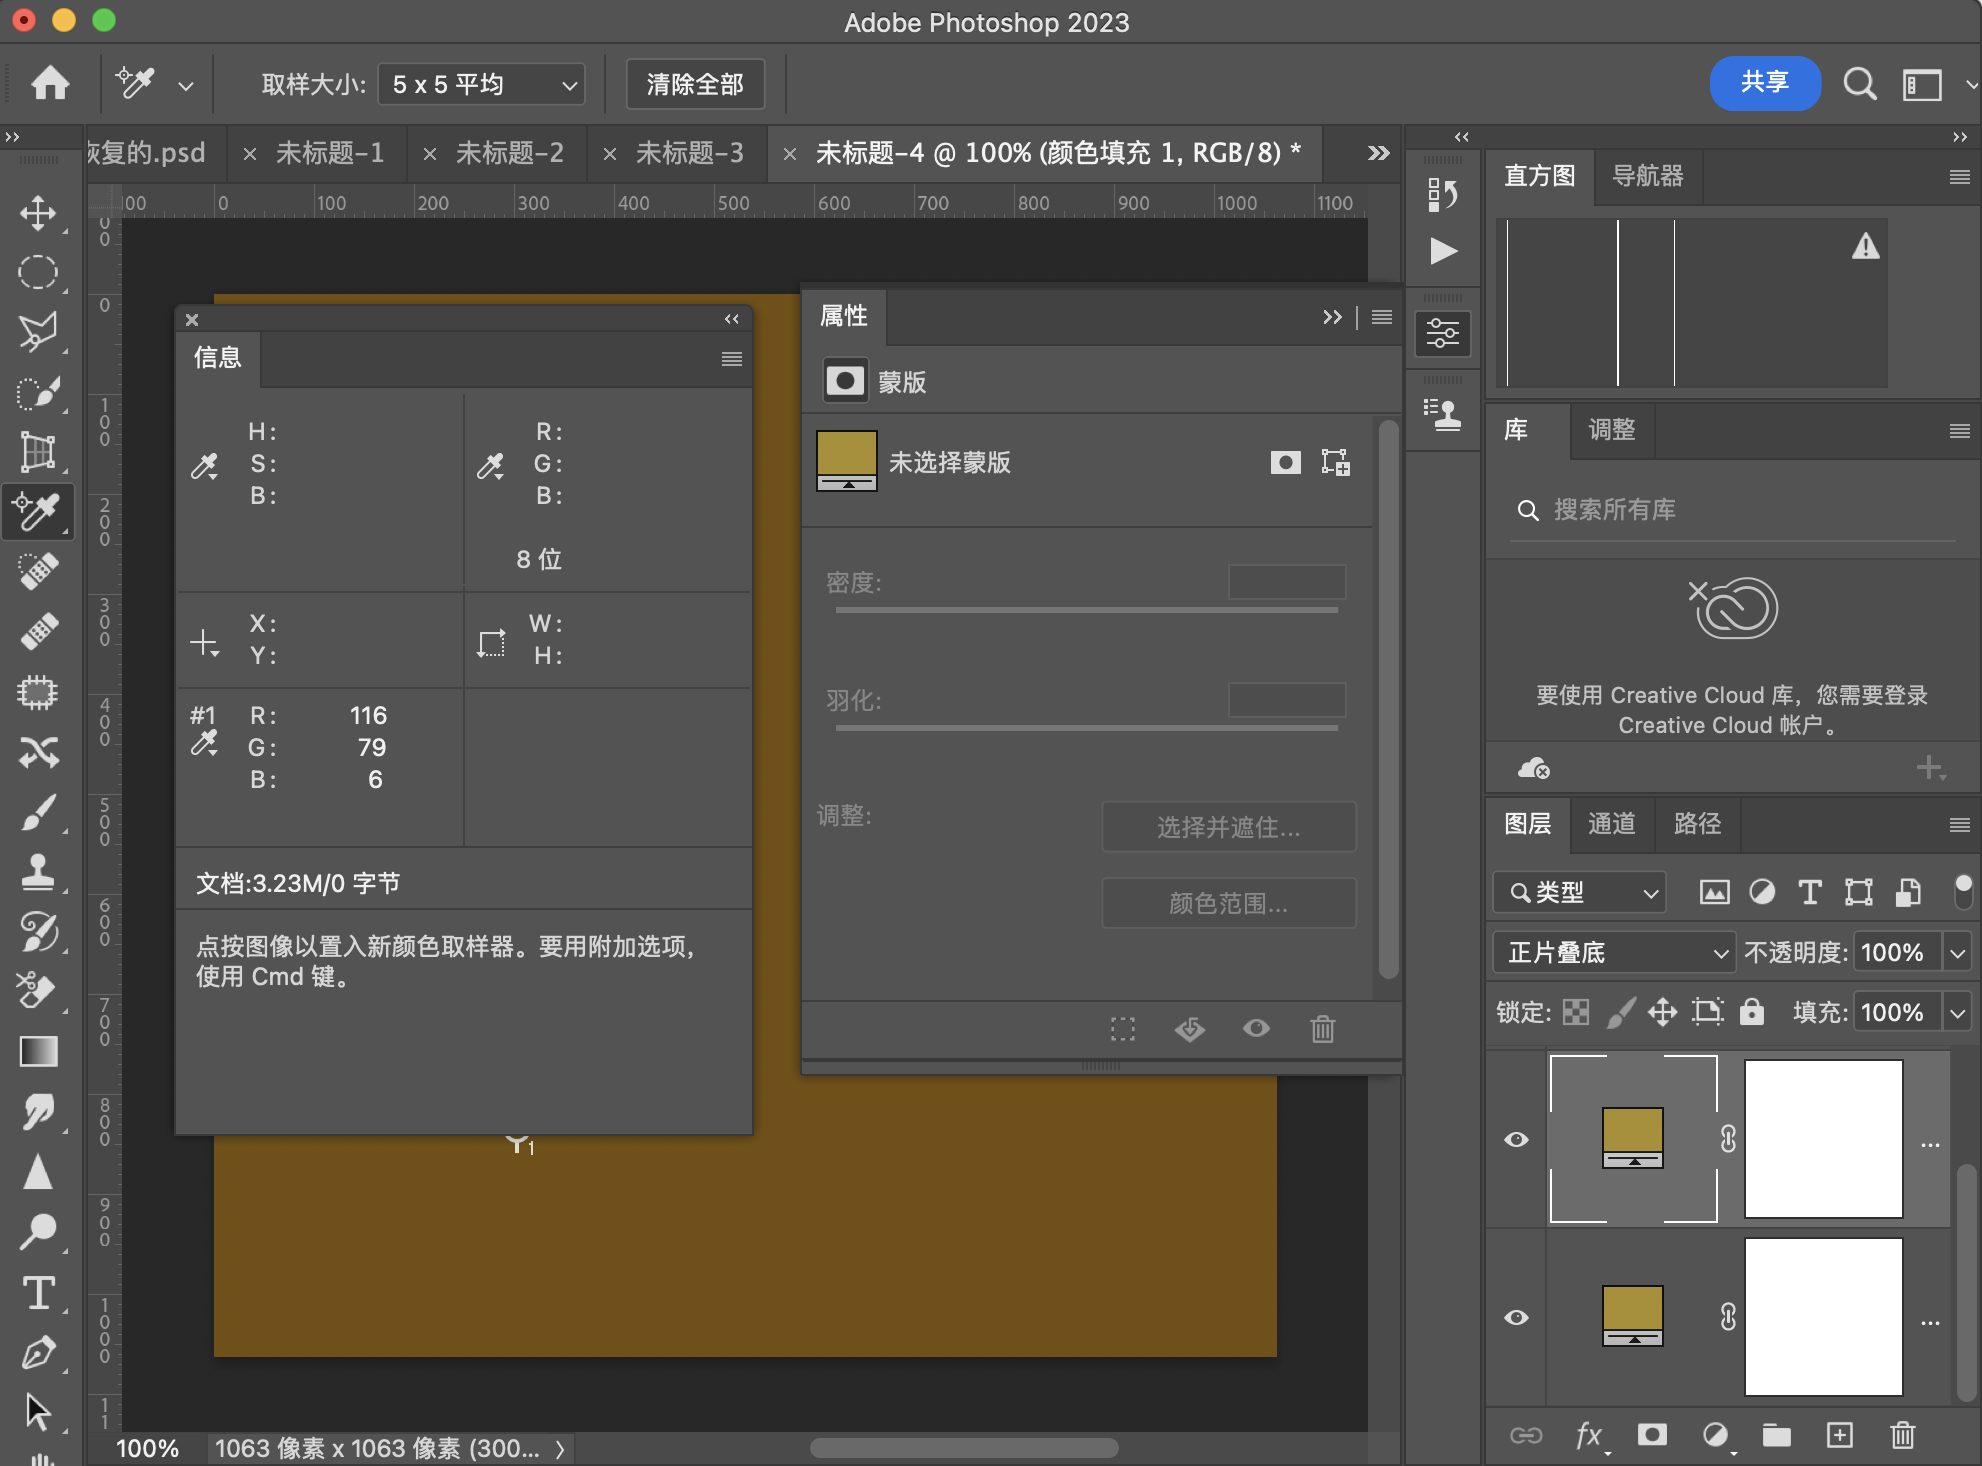Select the Path Selection arrow tool
Image resolution: width=1982 pixels, height=1466 pixels.
coord(38,1412)
